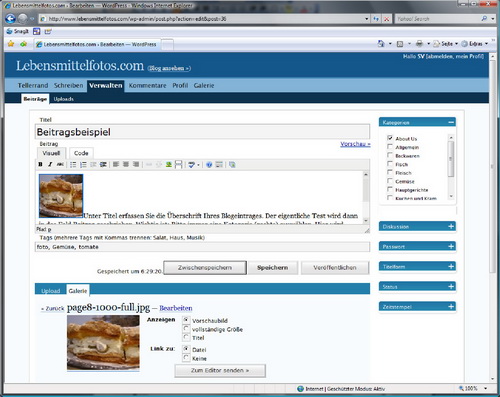
Task: Click the browser Home icon
Action: pyautogui.click(x=381, y=44)
